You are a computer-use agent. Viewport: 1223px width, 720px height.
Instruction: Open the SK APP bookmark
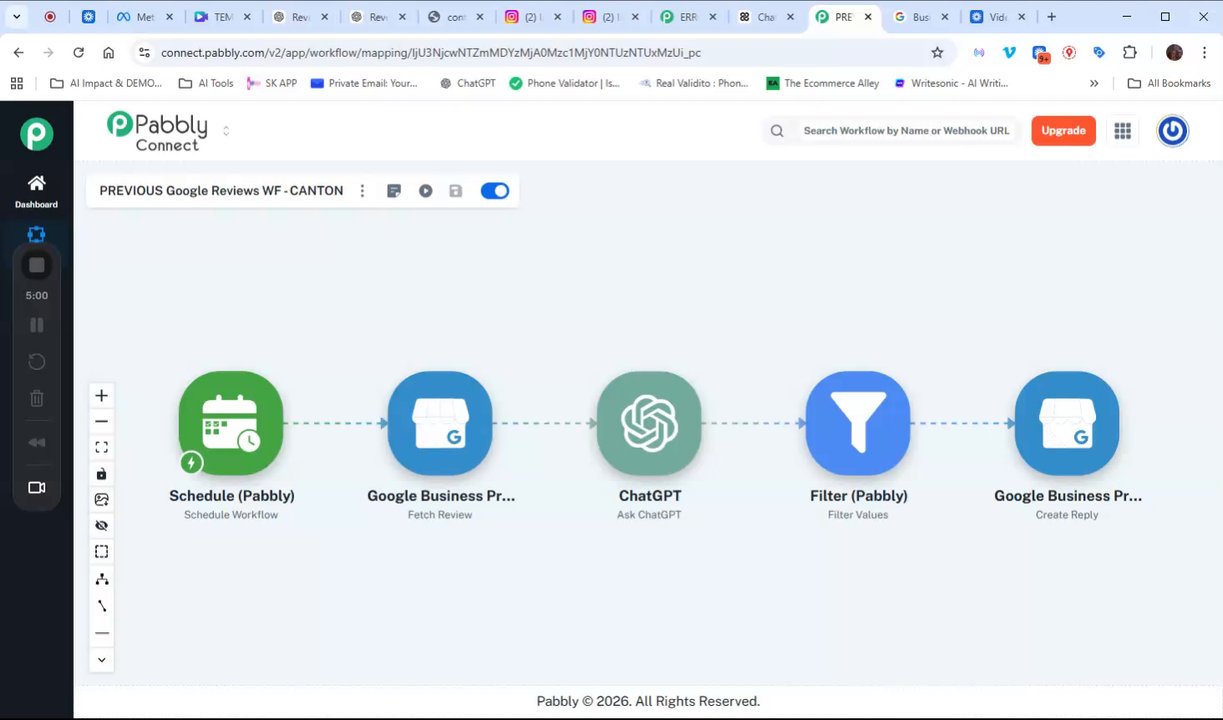(272, 83)
